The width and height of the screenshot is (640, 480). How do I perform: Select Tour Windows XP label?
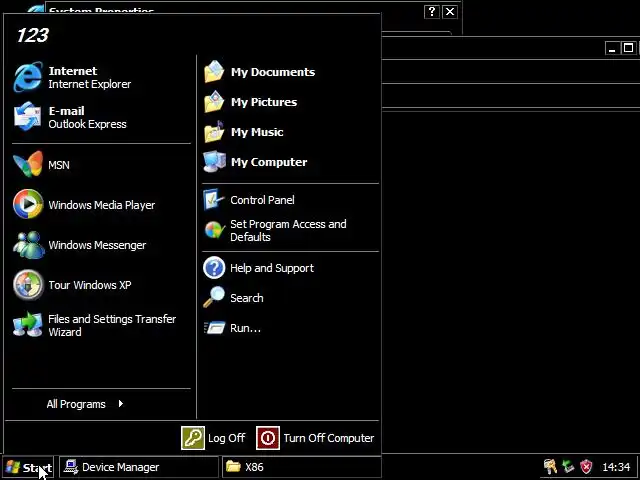[90, 285]
